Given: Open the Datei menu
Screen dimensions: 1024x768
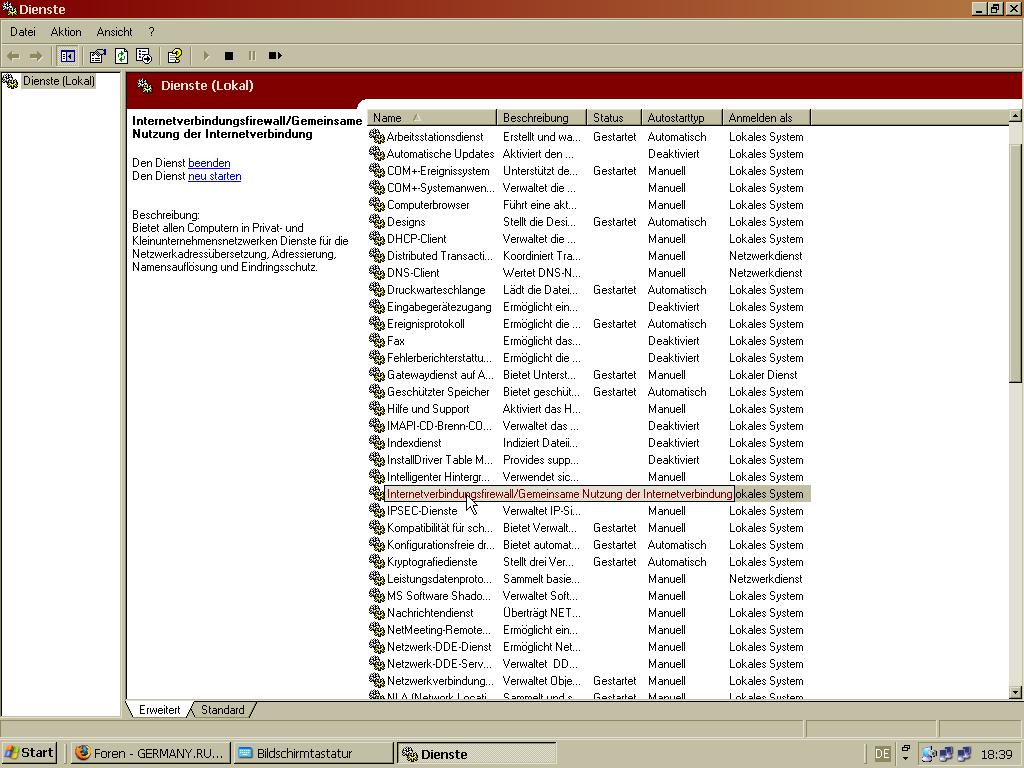Looking at the screenshot, I should click(23, 32).
